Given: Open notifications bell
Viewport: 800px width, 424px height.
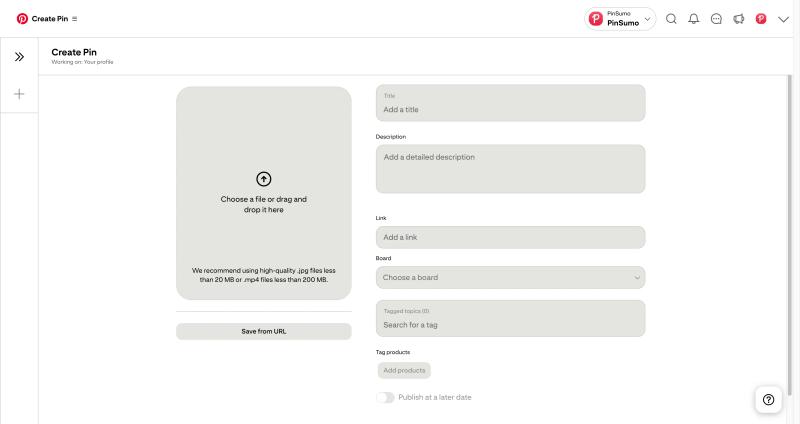Looking at the screenshot, I should tap(694, 19).
